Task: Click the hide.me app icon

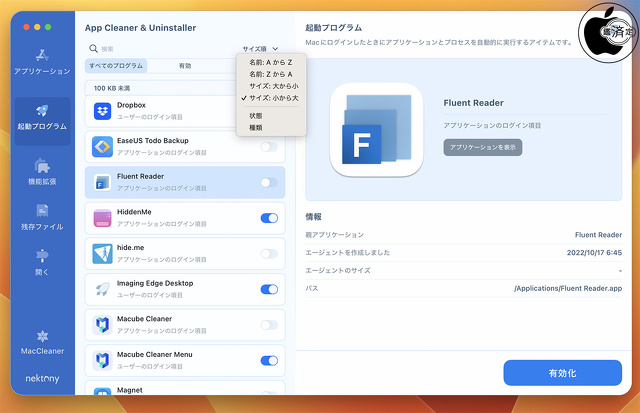Action: [102, 253]
